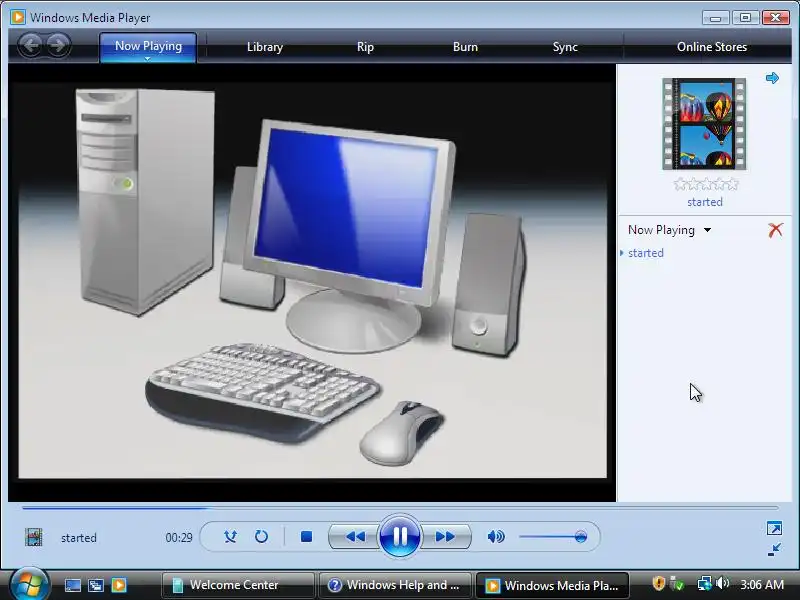Mute the sound with the speaker icon
Screen dimensions: 800x600
pos(495,536)
